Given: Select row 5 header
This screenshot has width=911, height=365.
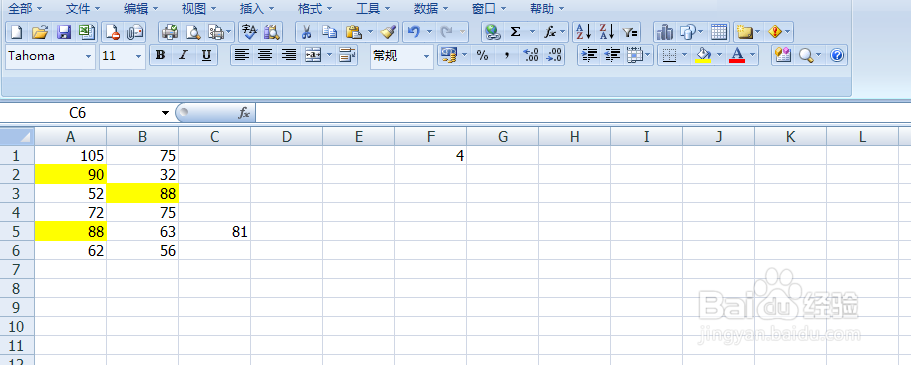Looking at the screenshot, I should [x=17, y=232].
